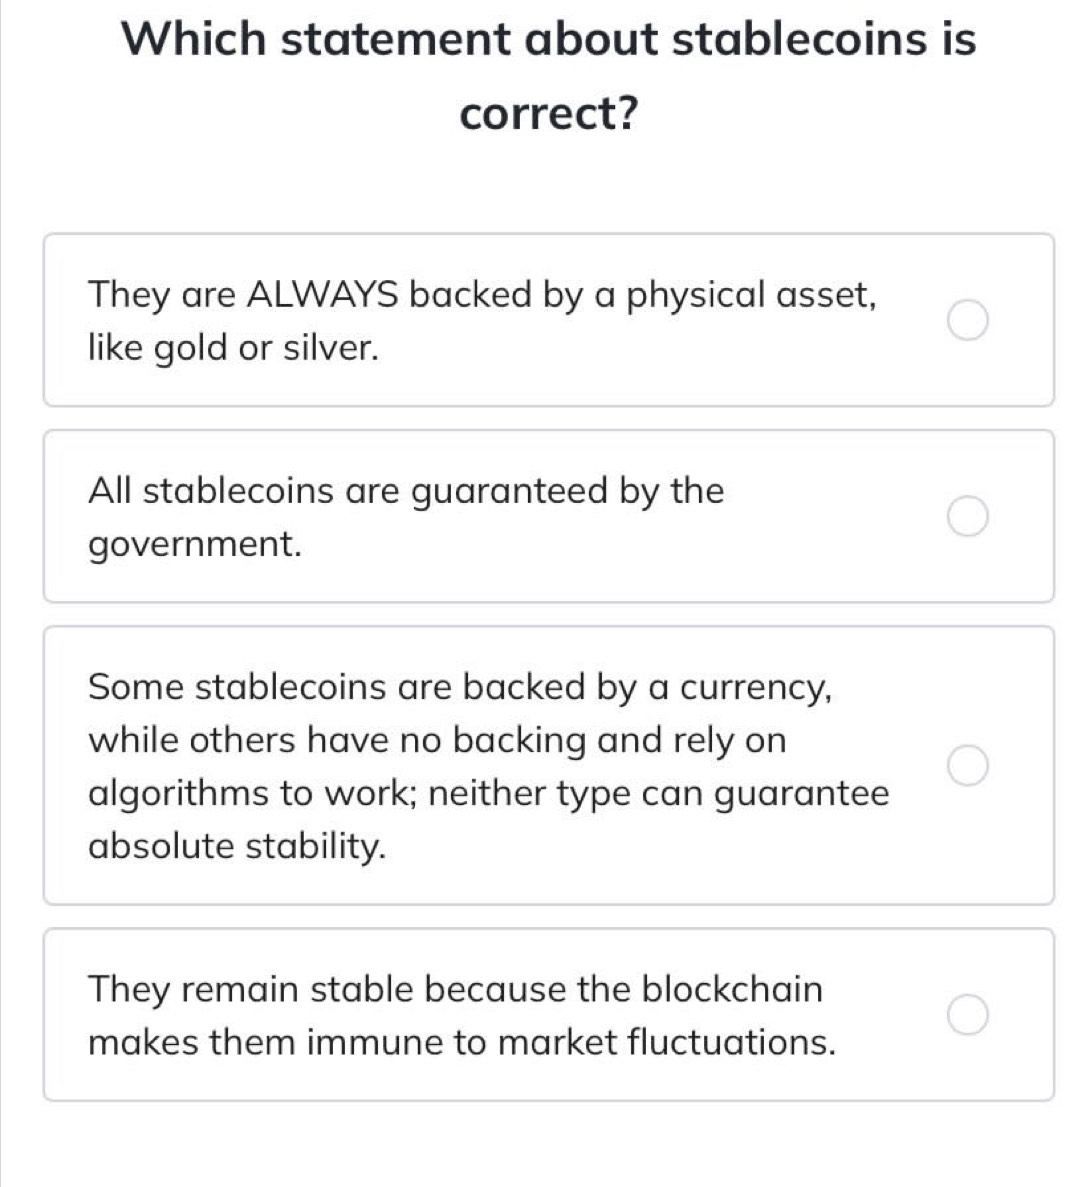Select the radio button beside the third answer
The height and width of the screenshot is (1187, 1076).
968,765
